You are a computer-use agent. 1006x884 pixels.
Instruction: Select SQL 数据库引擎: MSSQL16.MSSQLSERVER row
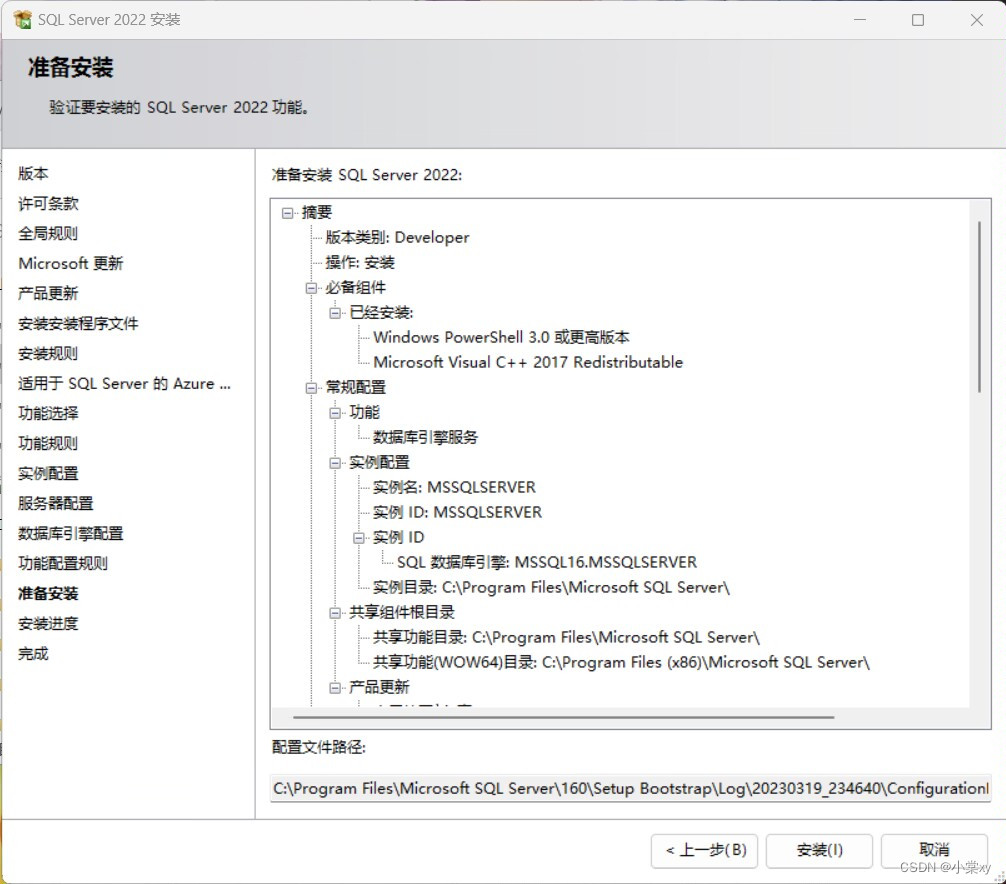(x=547, y=563)
